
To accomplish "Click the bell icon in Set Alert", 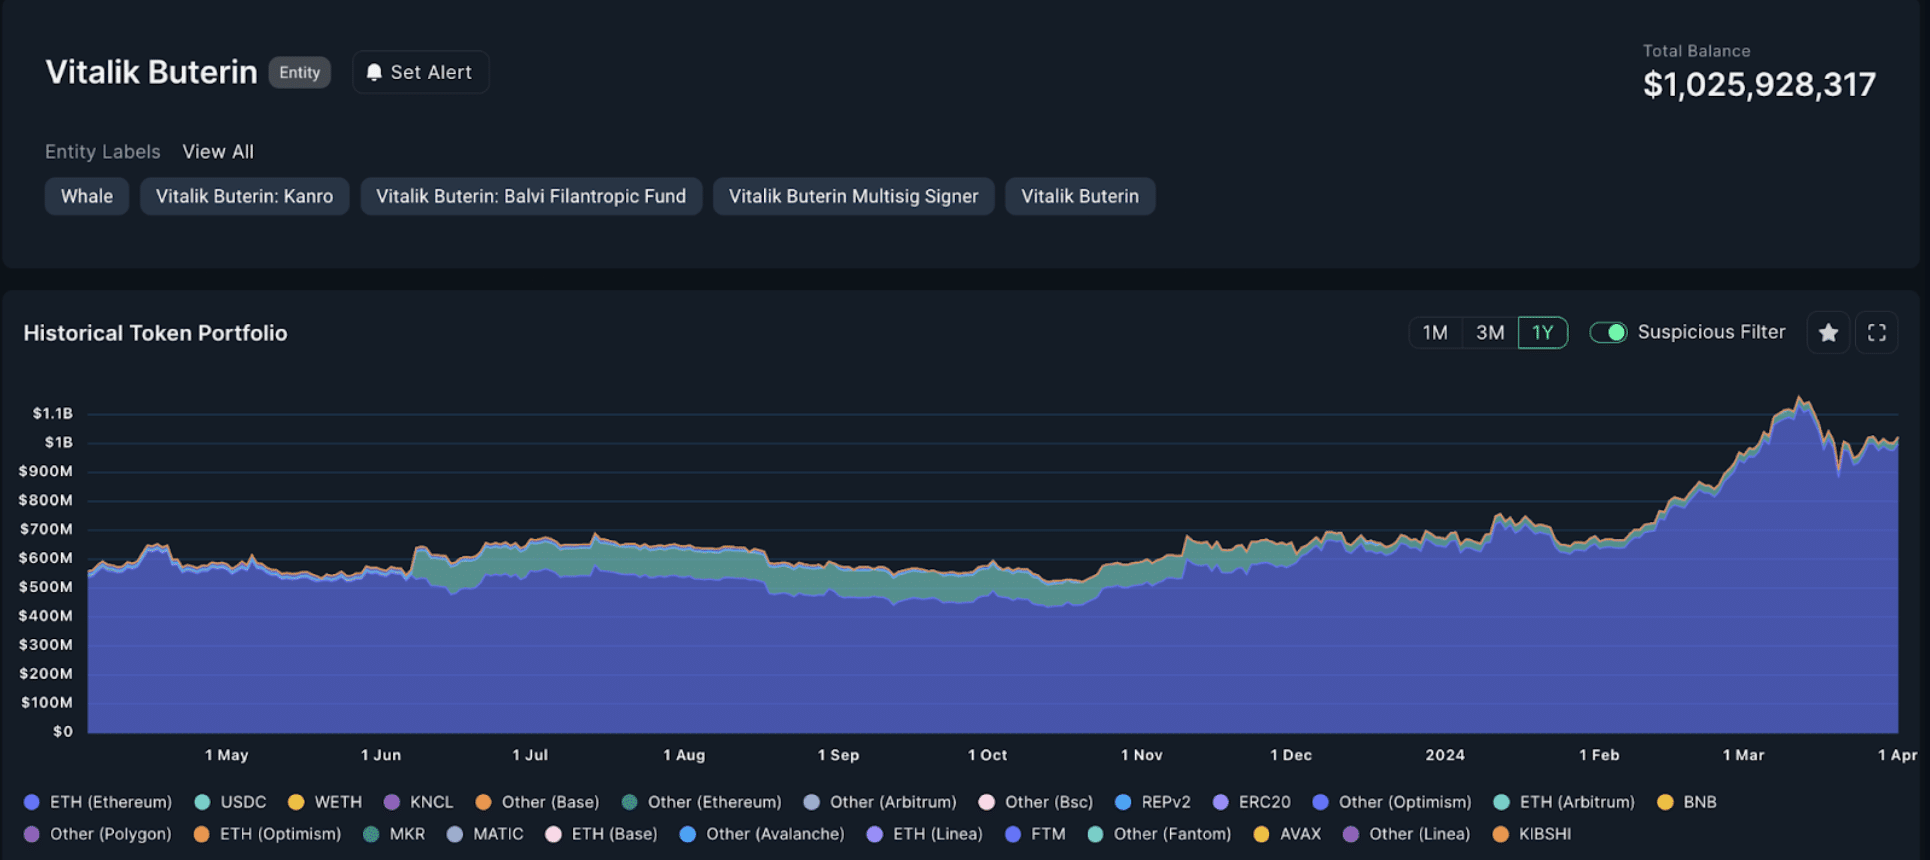I will click(x=374, y=72).
